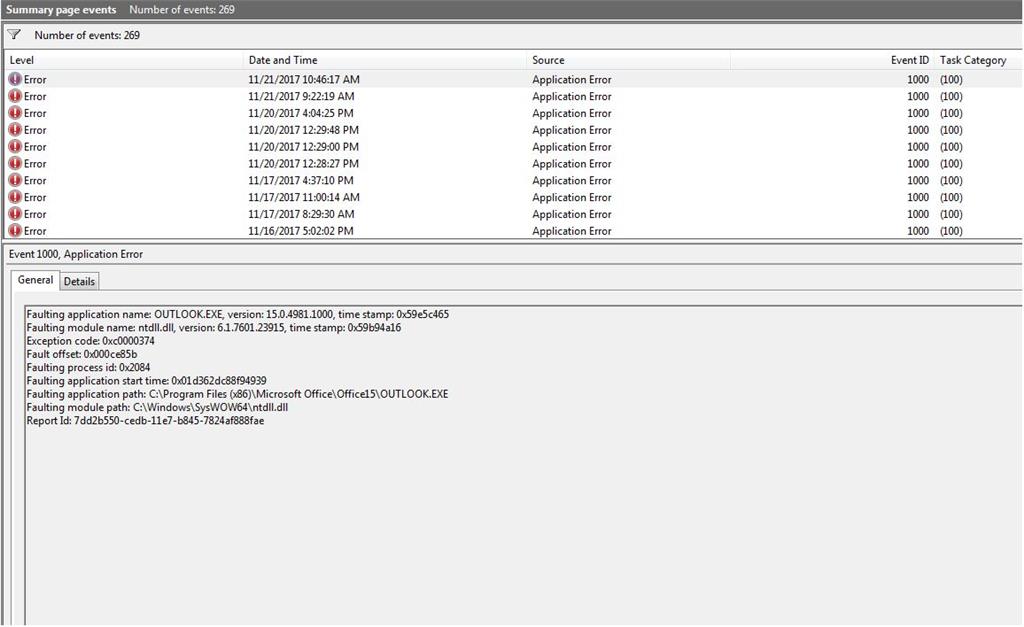Click error icon for 11/16/2017 5:02:02 PM row
Image resolution: width=1024 pixels, height=627 pixels.
point(15,231)
